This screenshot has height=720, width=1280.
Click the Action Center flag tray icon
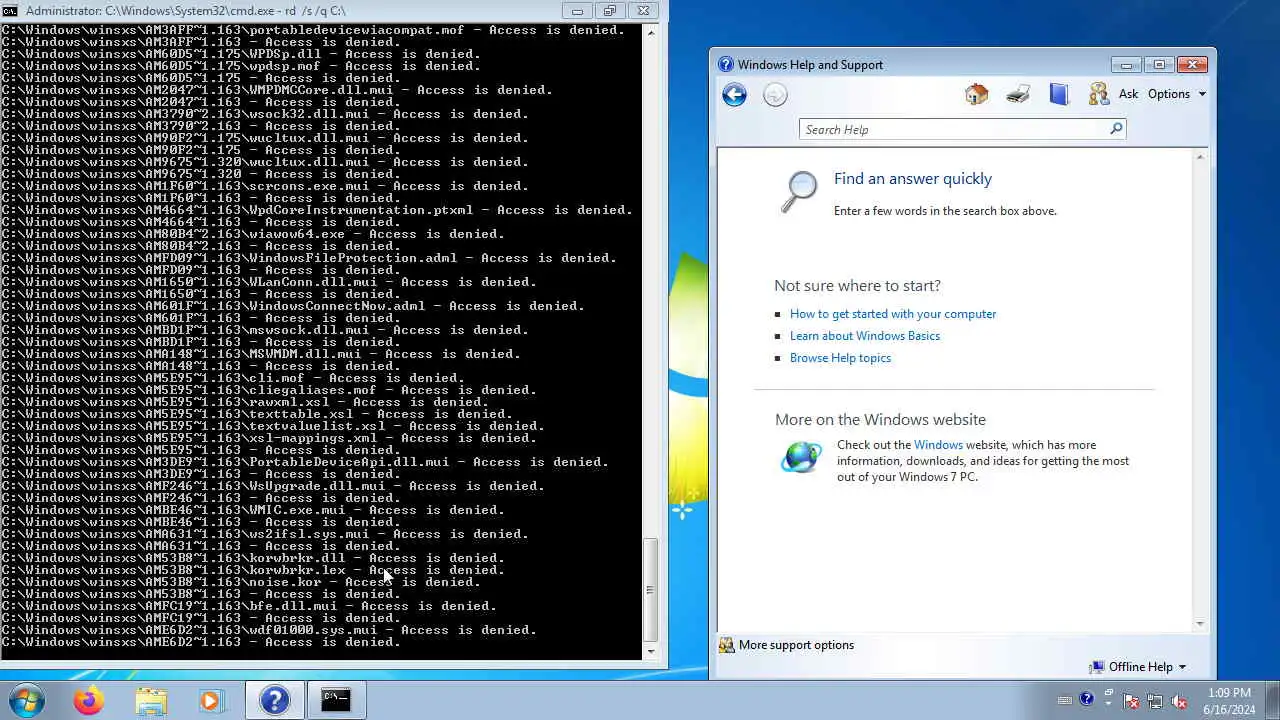[x=1133, y=701]
